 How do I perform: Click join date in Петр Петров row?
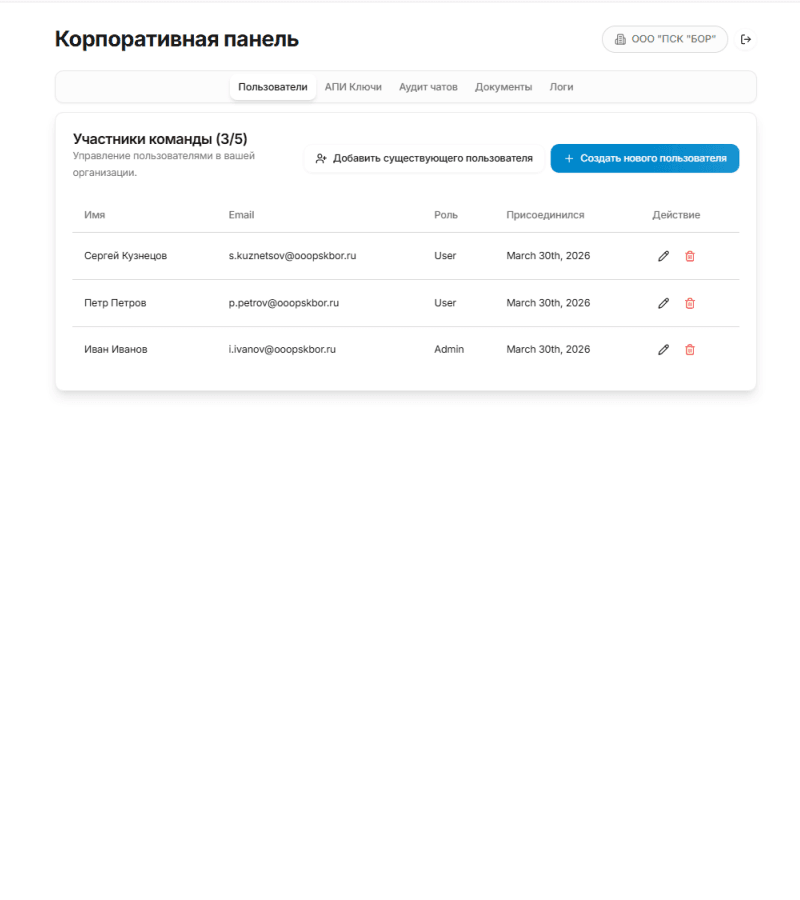(x=548, y=303)
